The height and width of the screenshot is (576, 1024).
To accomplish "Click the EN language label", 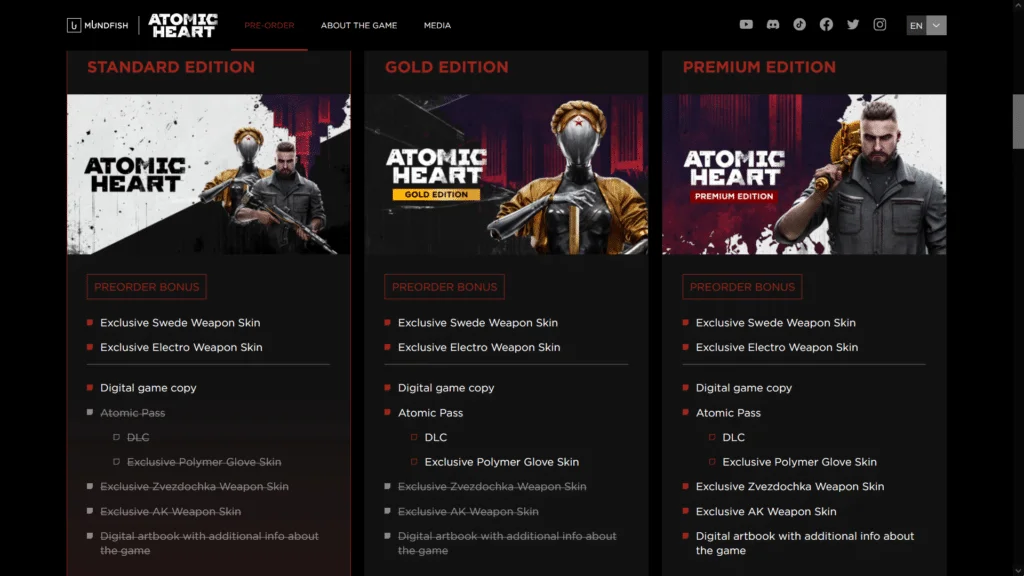I will [x=916, y=25].
